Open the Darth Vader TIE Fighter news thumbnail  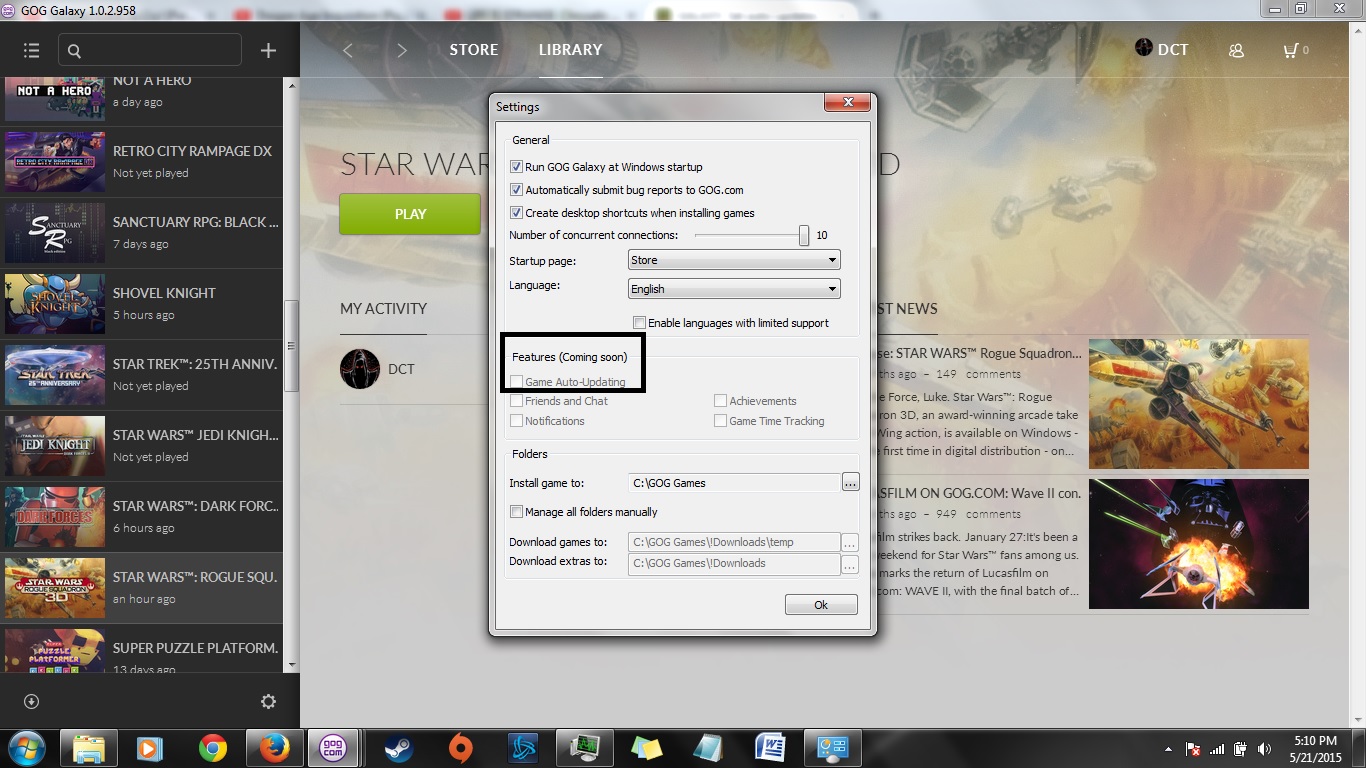[1198, 544]
